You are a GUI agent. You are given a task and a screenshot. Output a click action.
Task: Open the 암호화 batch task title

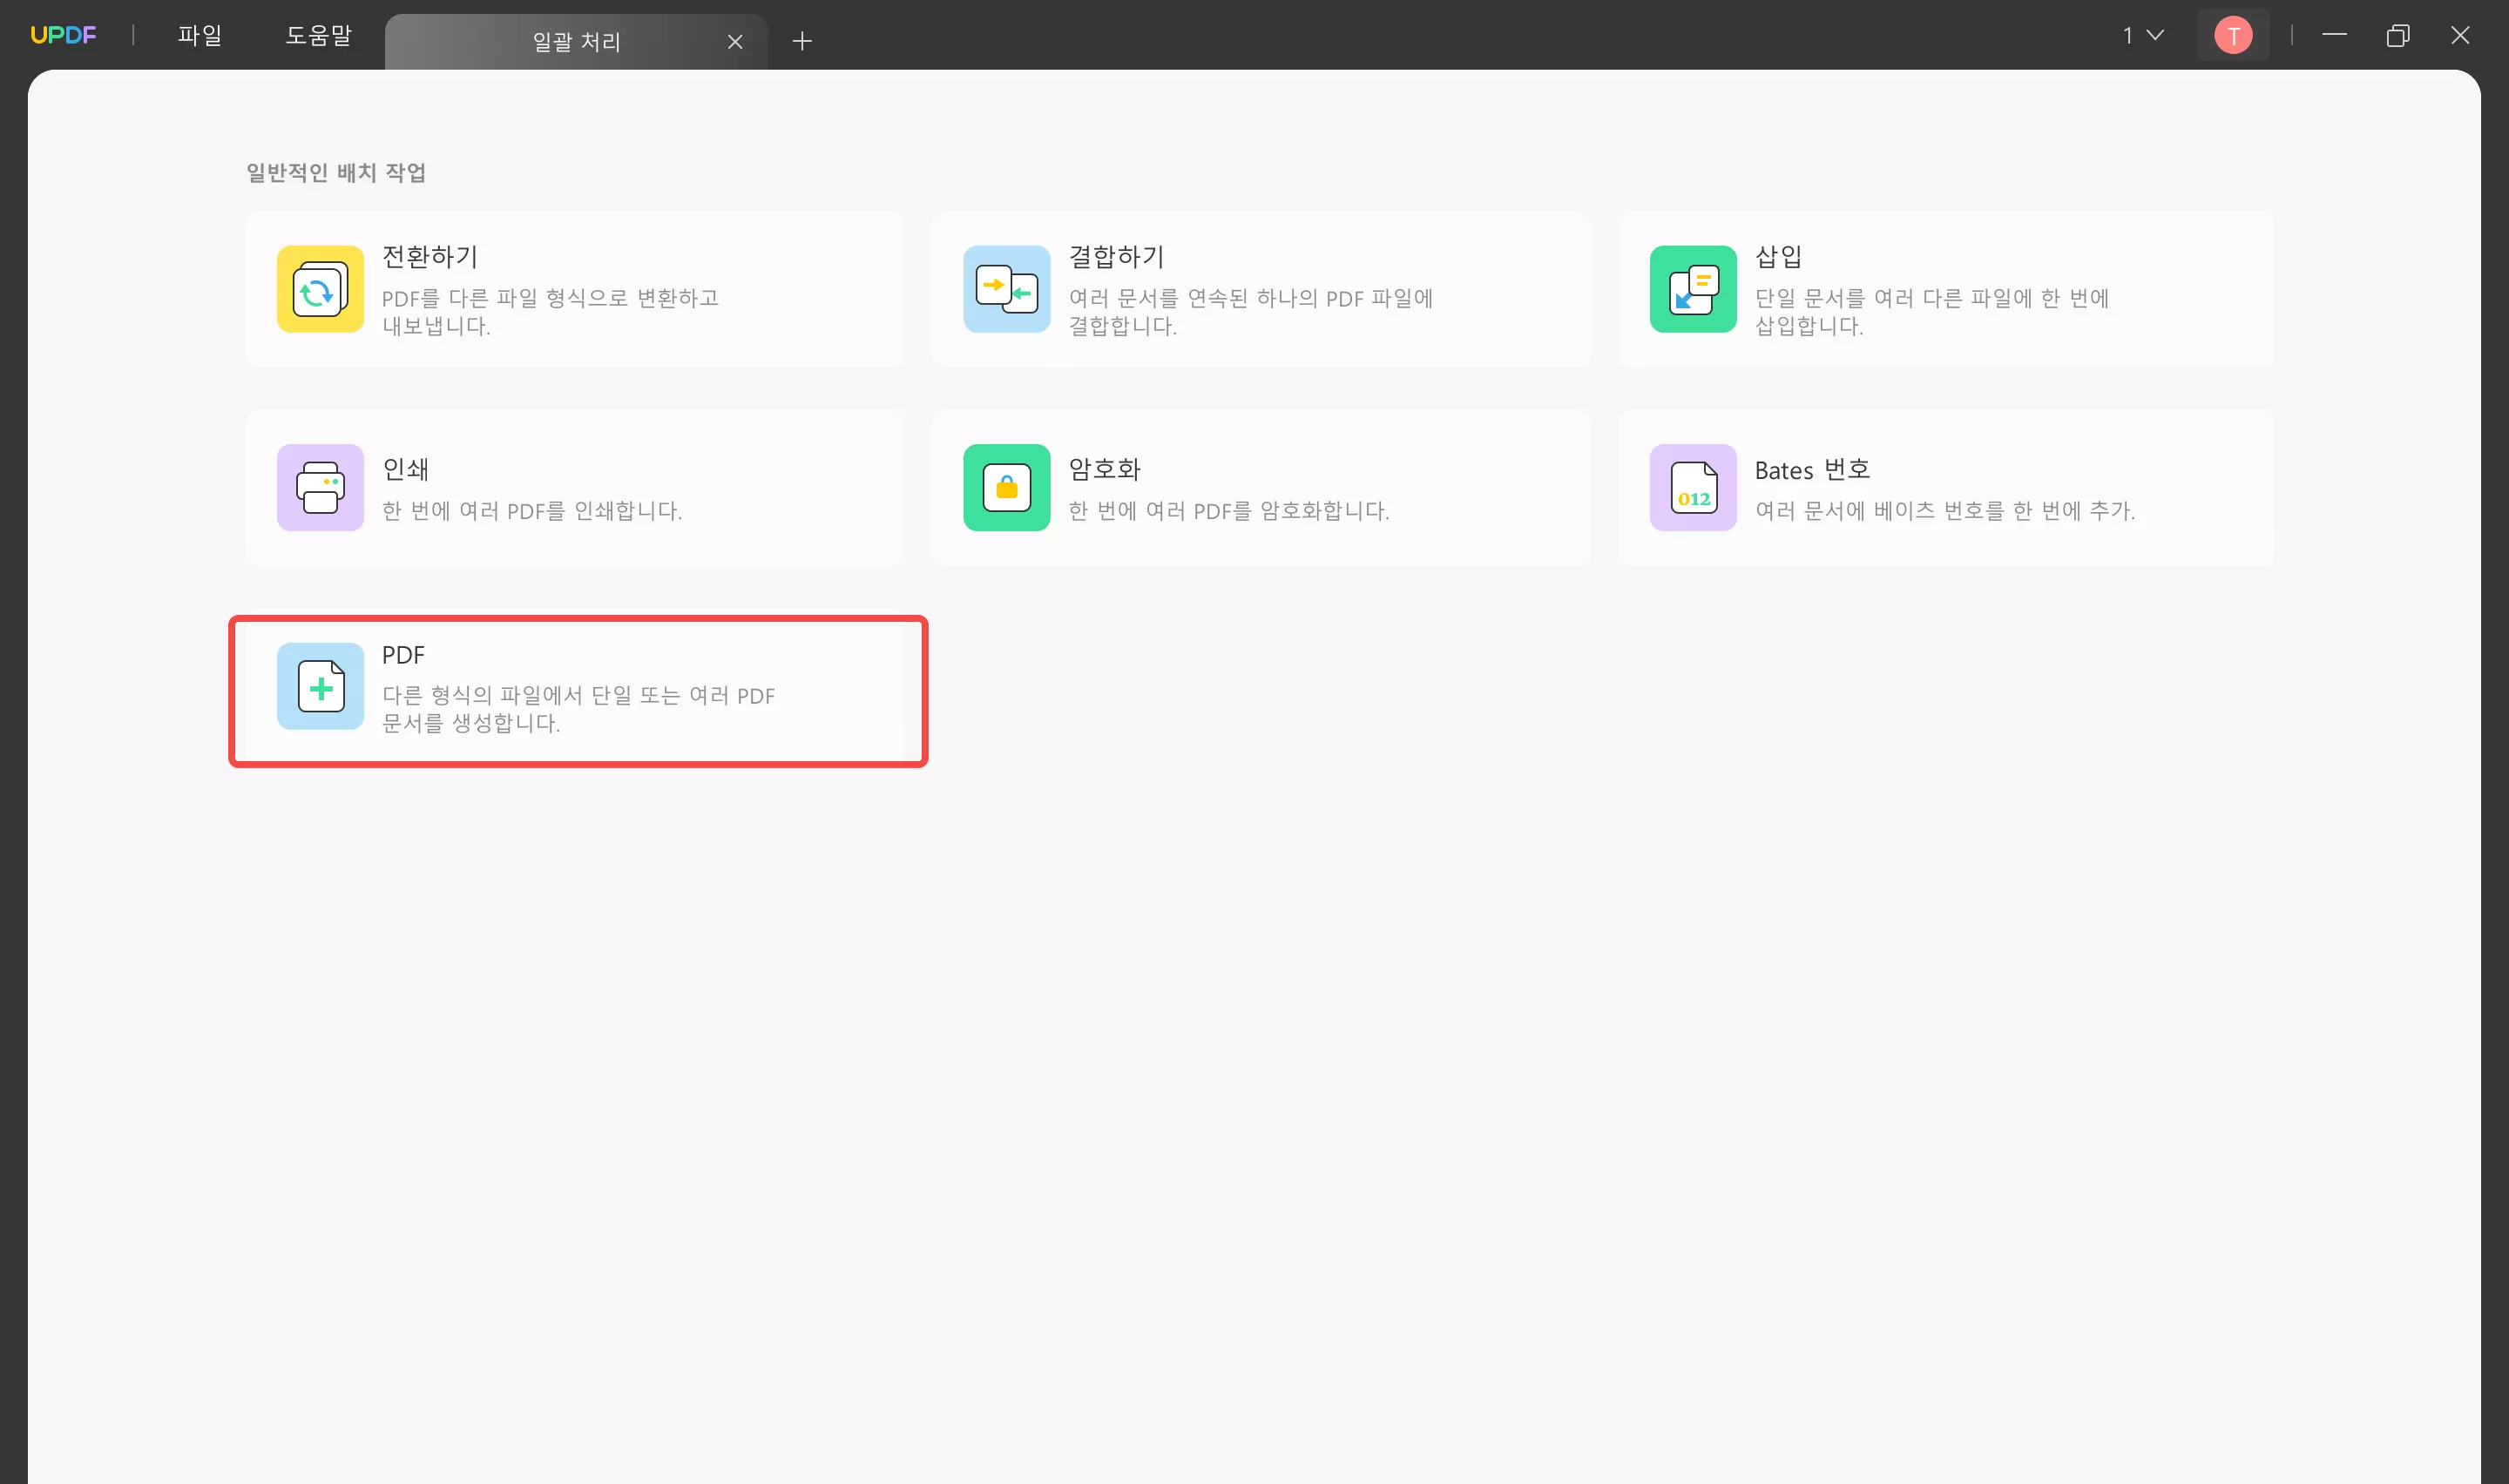tap(1105, 469)
